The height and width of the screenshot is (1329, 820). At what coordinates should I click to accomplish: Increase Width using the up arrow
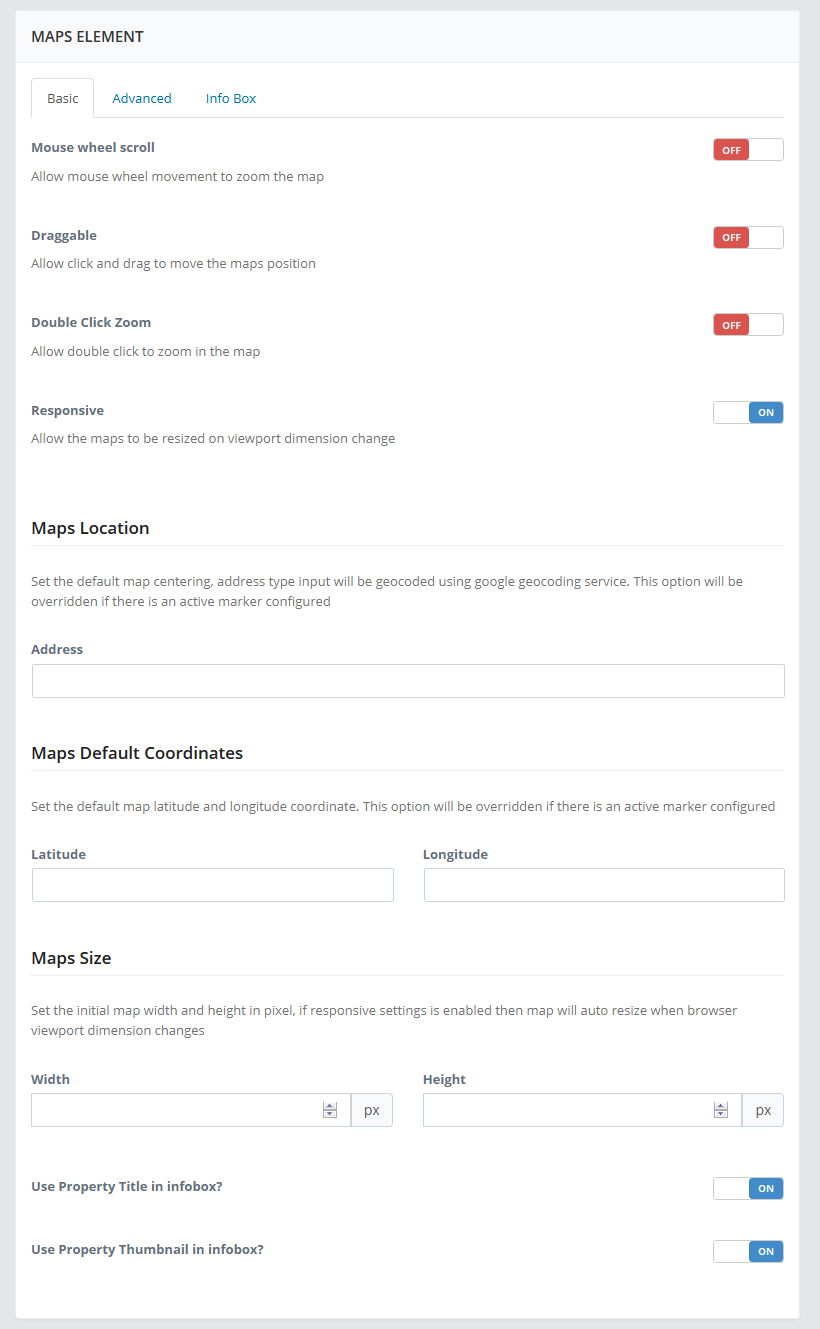330,1106
